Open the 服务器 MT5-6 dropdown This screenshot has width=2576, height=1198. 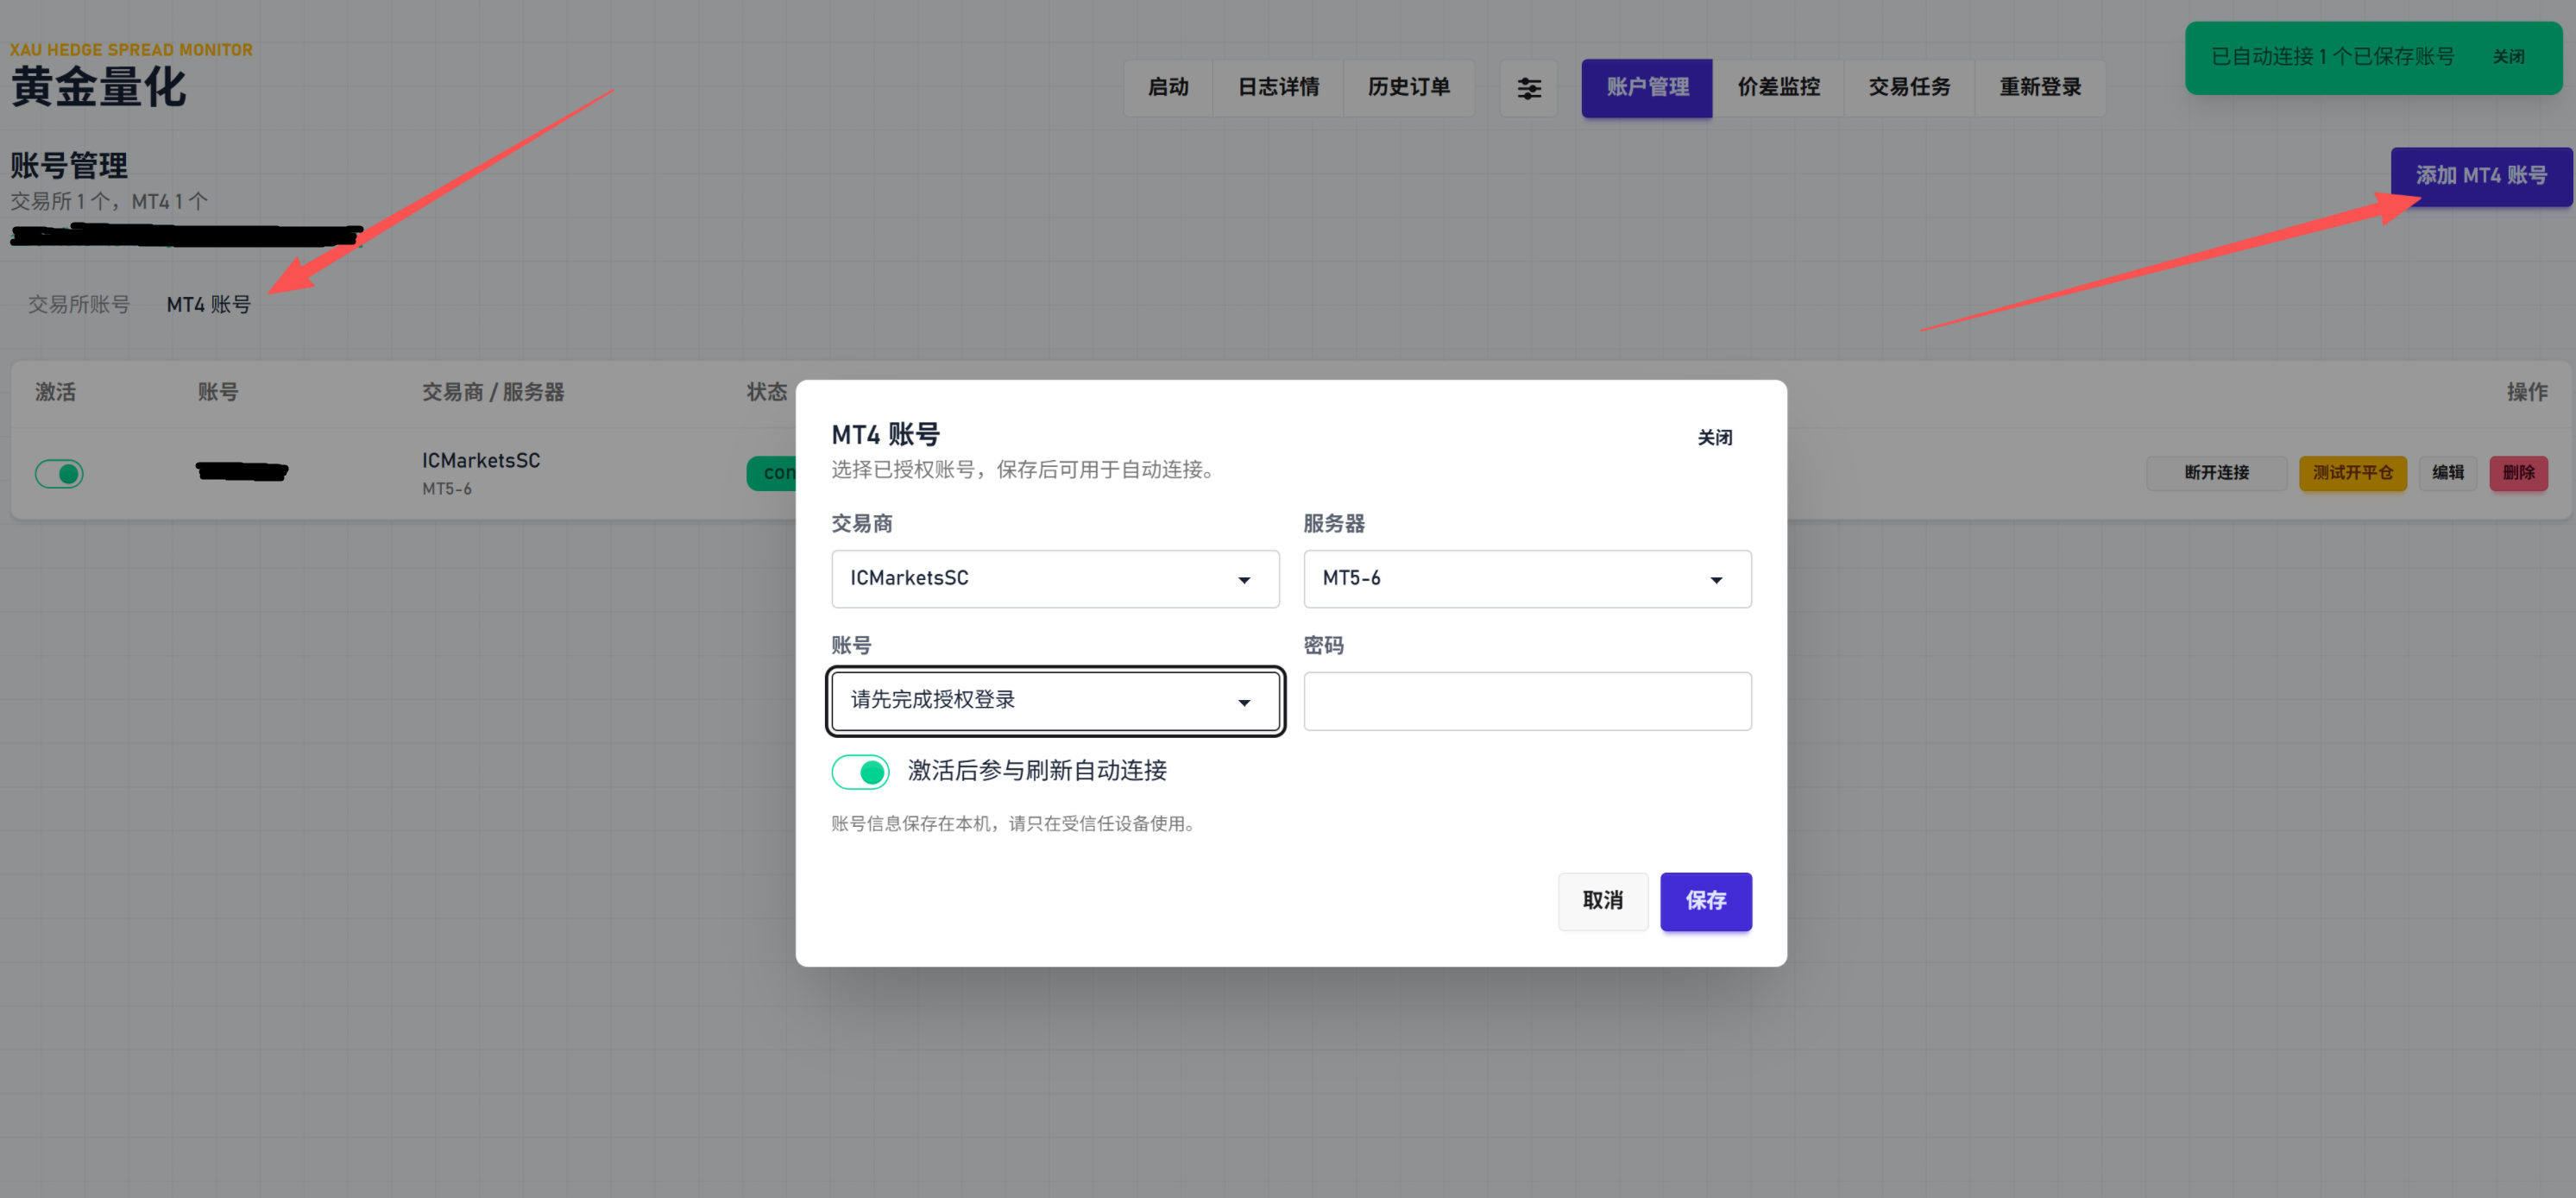click(x=1527, y=578)
